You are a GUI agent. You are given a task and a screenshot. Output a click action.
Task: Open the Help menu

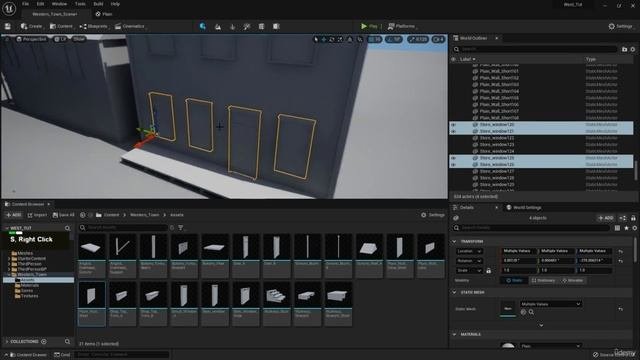point(115,4)
